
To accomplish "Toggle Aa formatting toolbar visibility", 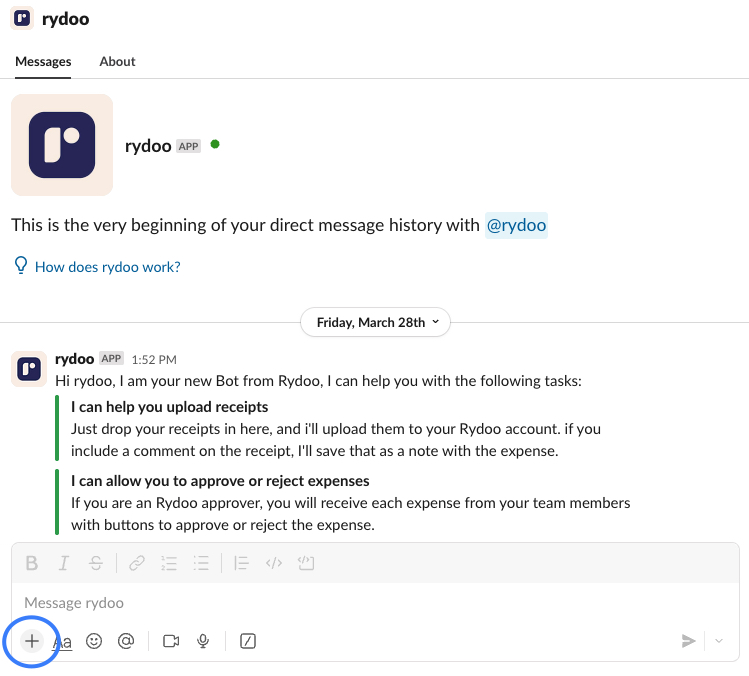I will (63, 642).
